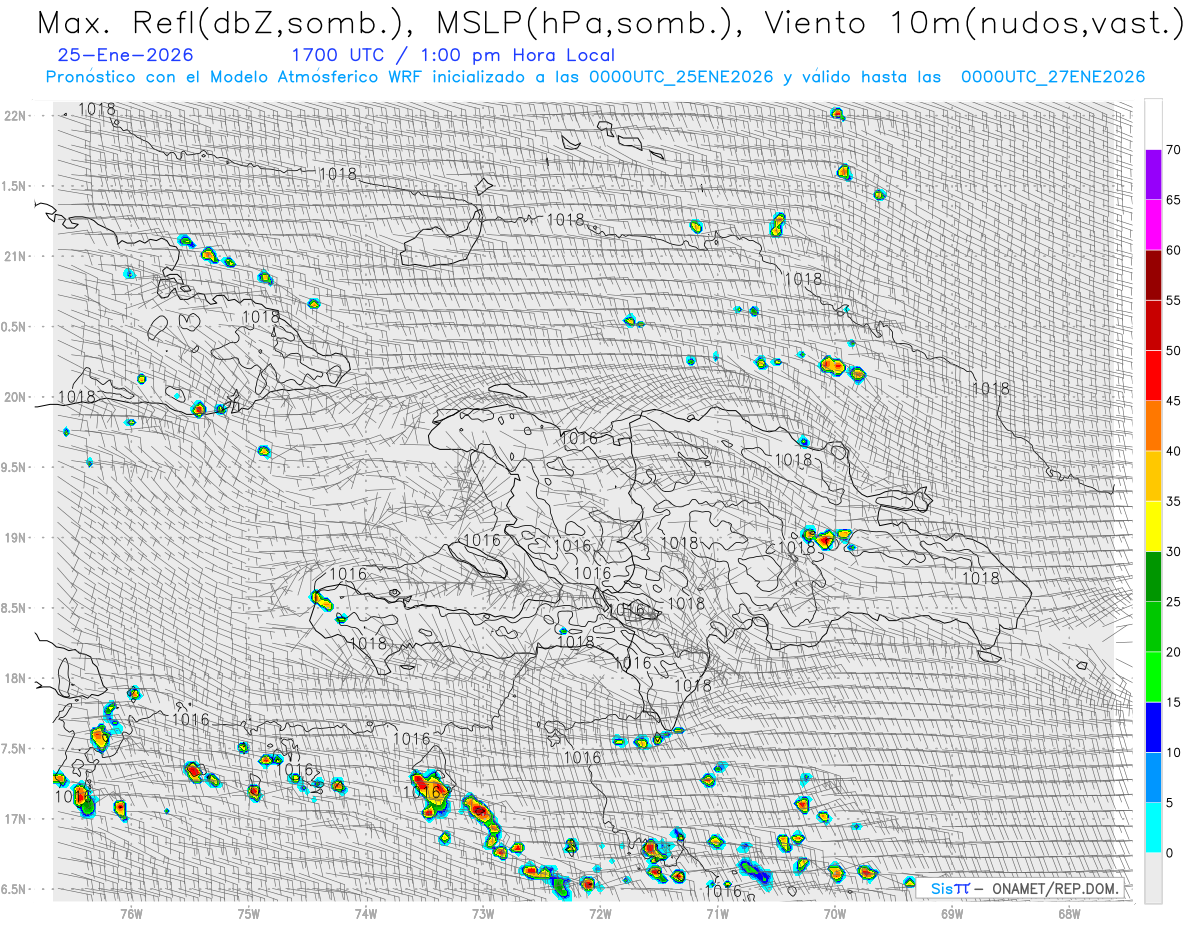Click the gold 35–40 dBZ legend band
The width and height of the screenshot is (1200, 927).
coord(1153,476)
